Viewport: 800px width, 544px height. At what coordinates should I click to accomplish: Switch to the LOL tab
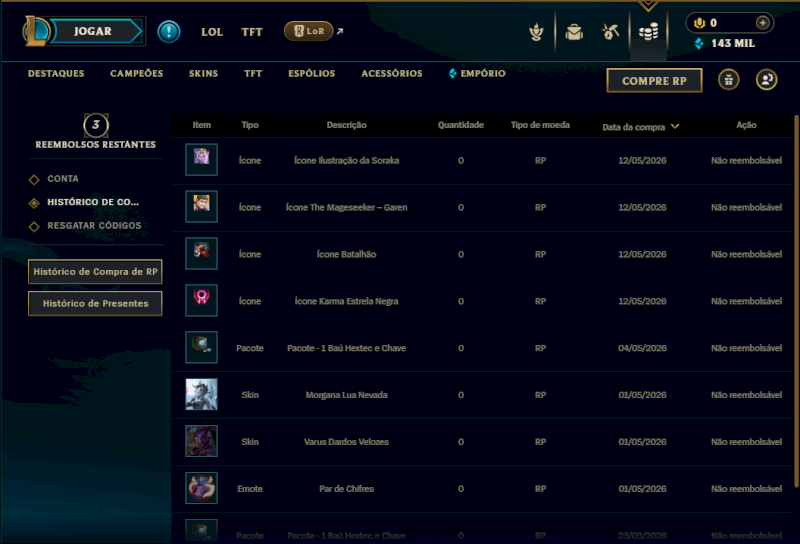[212, 32]
